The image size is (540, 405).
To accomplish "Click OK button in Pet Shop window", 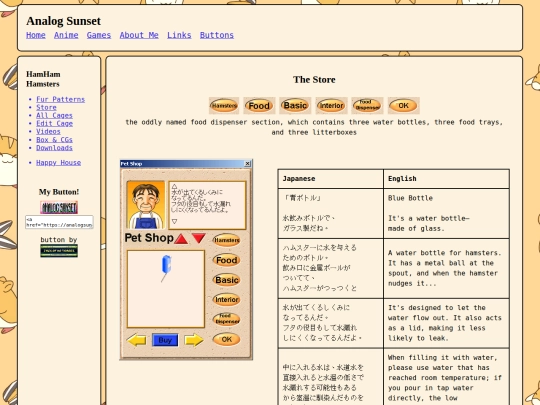I will (x=227, y=339).
